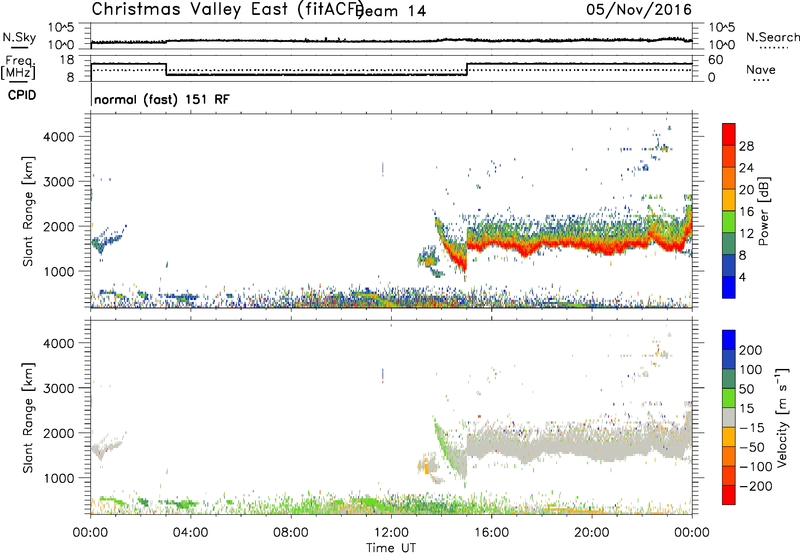The width and height of the screenshot is (800, 554).
Task: Click the Power [dB] colorbar title
Action: [763, 211]
